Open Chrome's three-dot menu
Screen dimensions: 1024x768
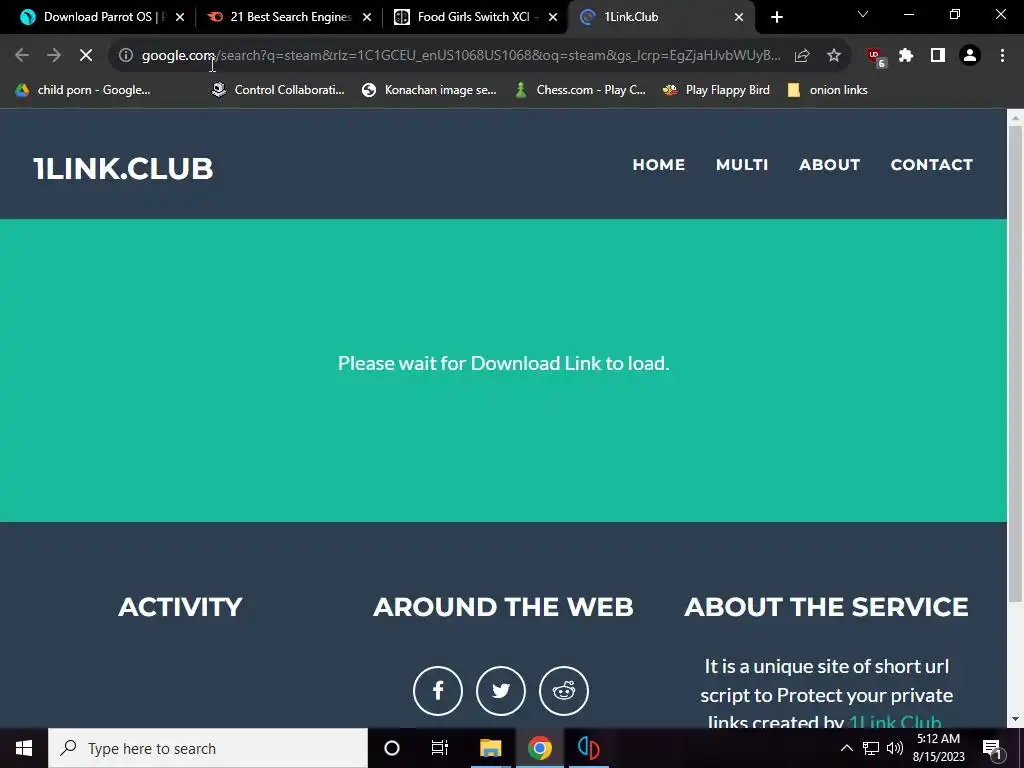tap(1002, 56)
